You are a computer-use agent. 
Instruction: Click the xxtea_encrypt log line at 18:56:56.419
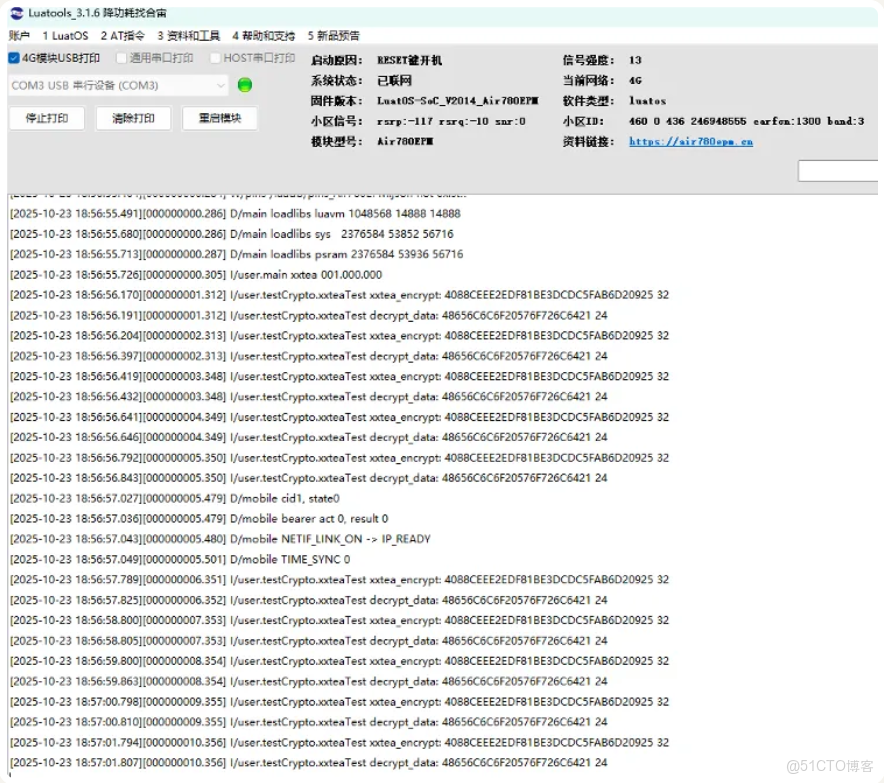(x=339, y=376)
